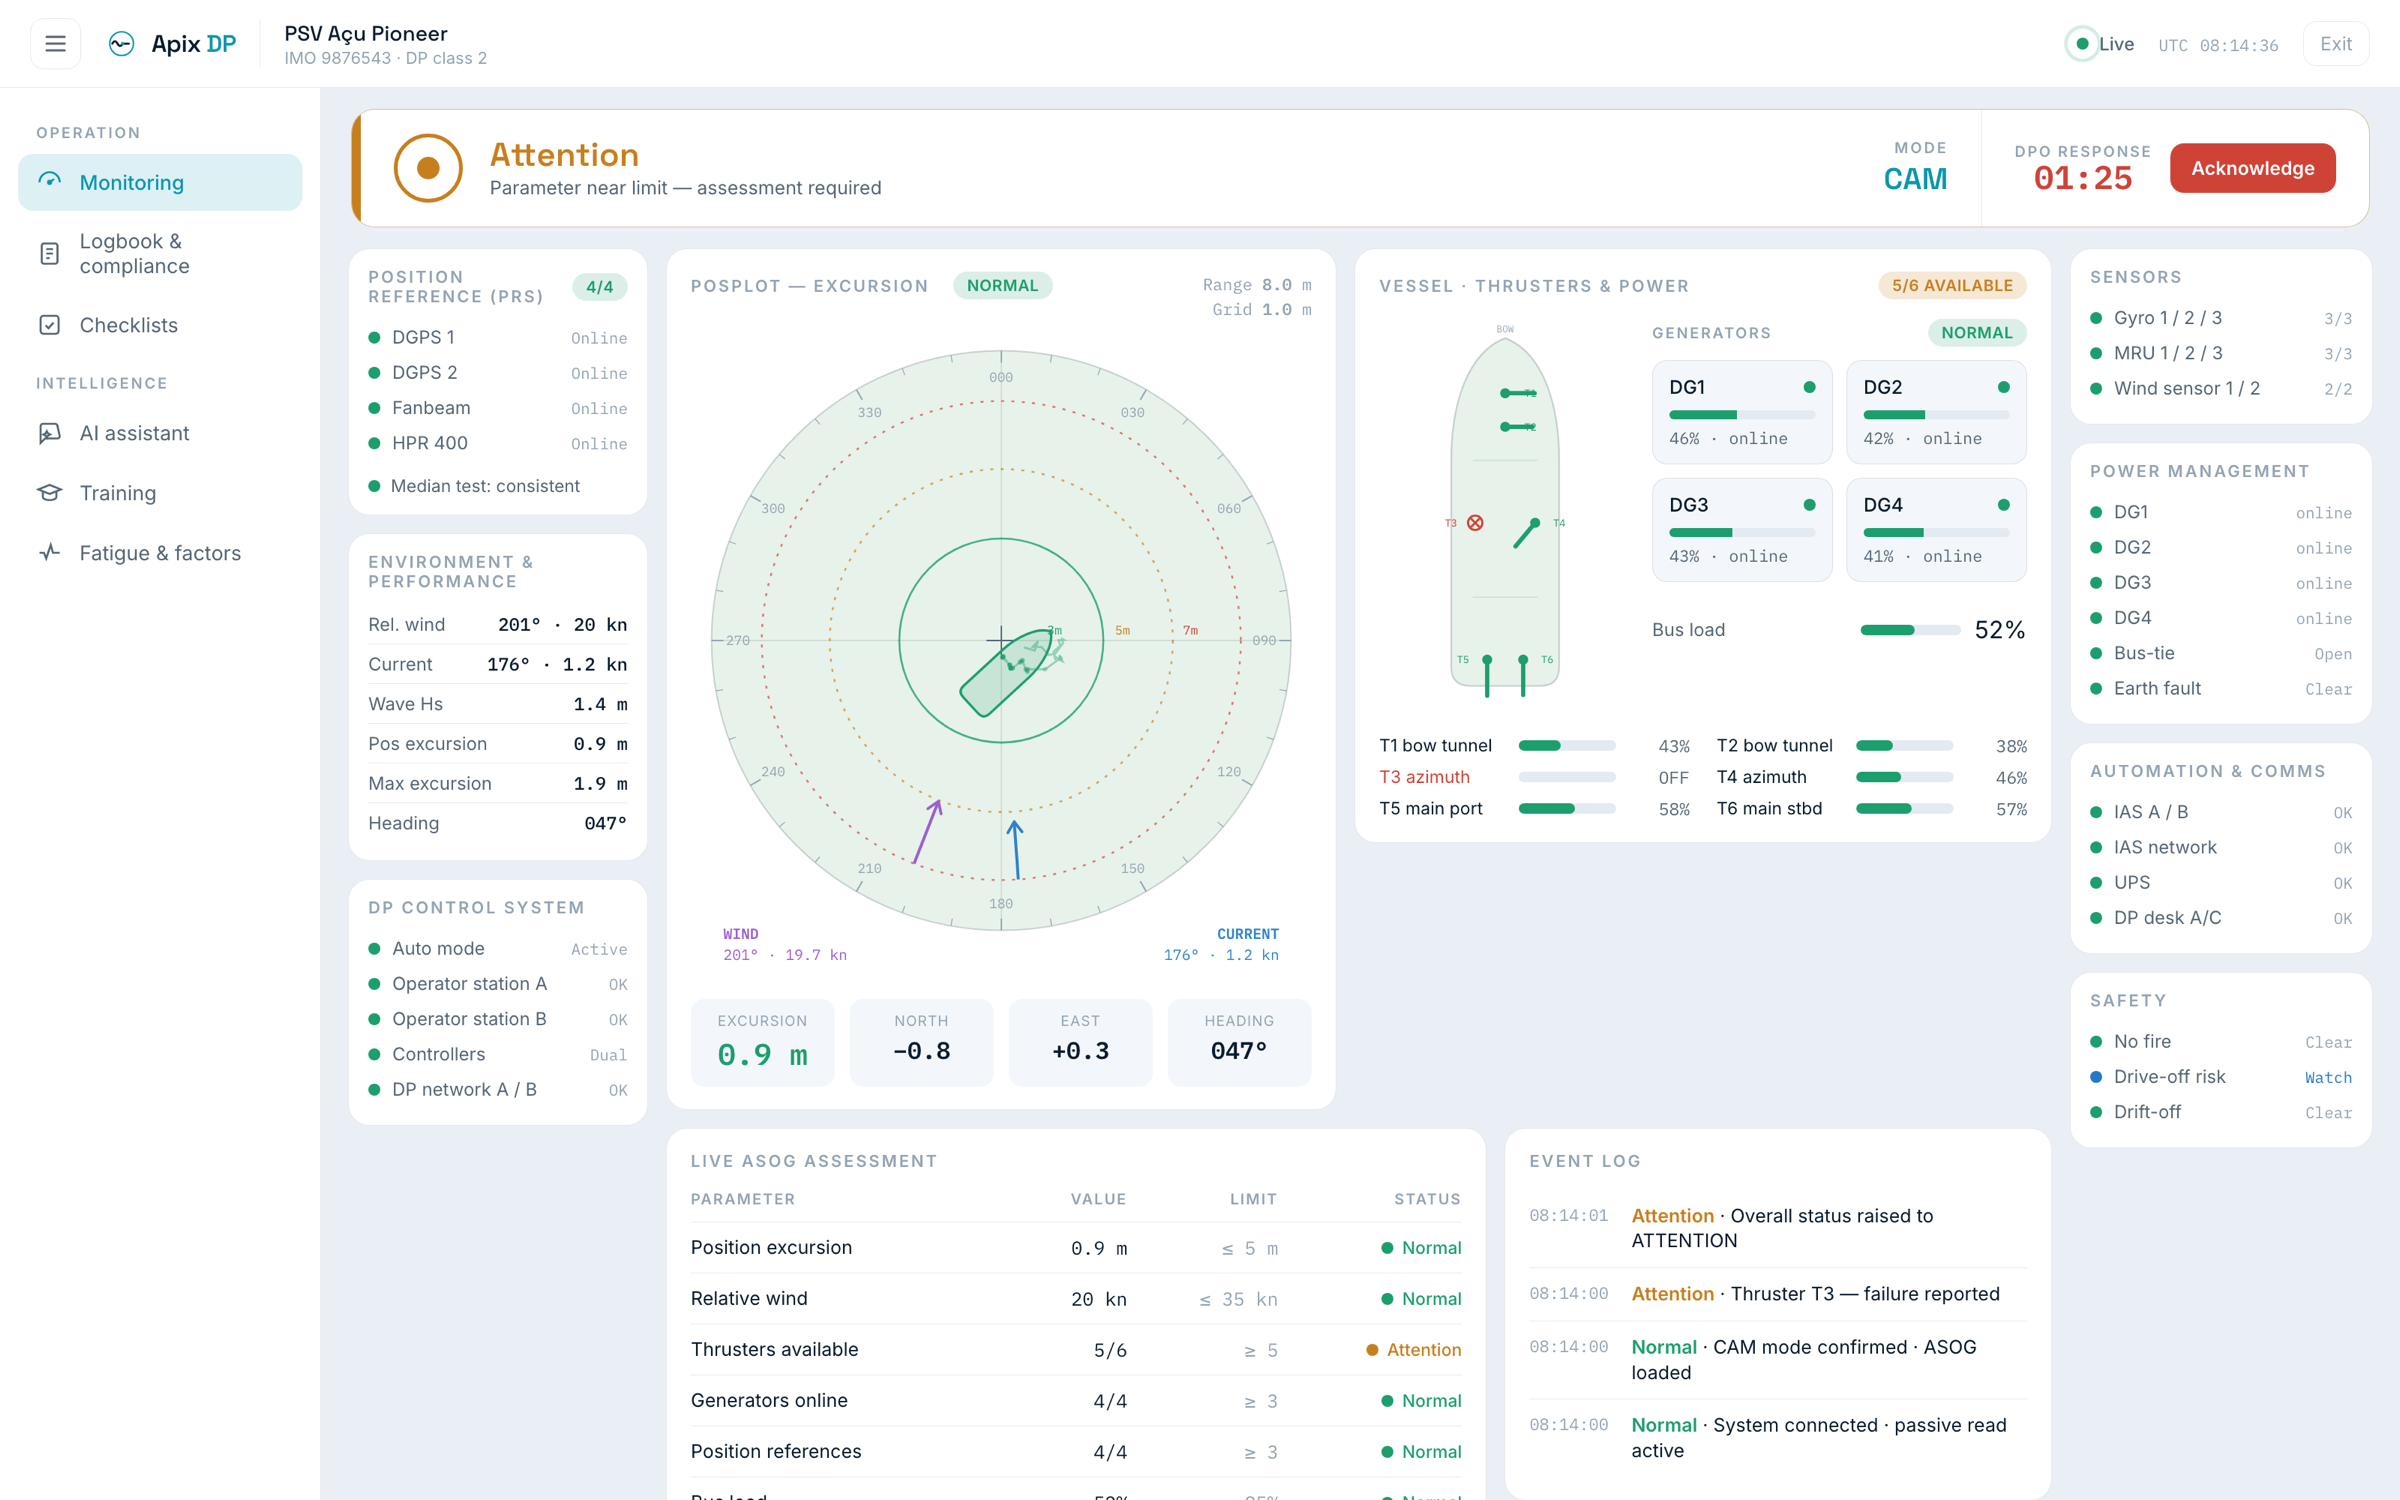This screenshot has height=1500, width=2400.
Task: Click the Thruster T3 failure log entry
Action: pos(1777,1294)
